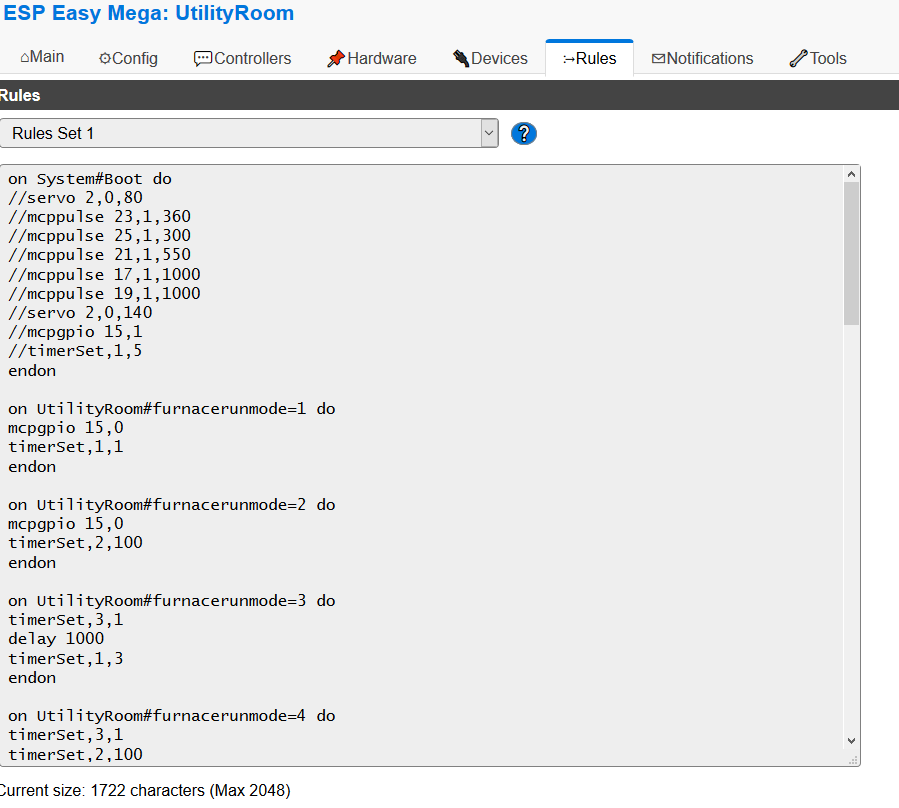Screen dimensions: 899x808
Task: Click the envelope Notifications icon
Action: pyautogui.click(x=658, y=59)
